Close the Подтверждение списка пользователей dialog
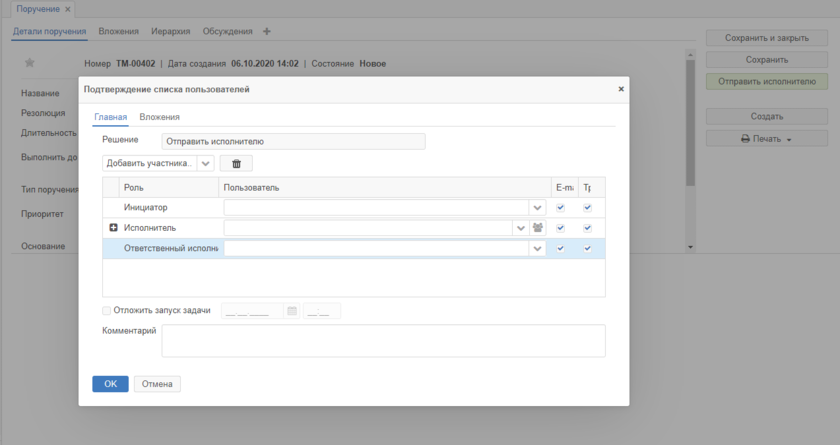This screenshot has height=445, width=840. 620,89
